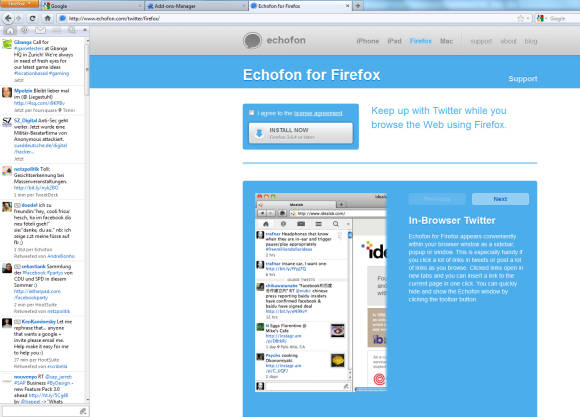Open SZ_Digital's avatar in the sidebar

point(7,122)
